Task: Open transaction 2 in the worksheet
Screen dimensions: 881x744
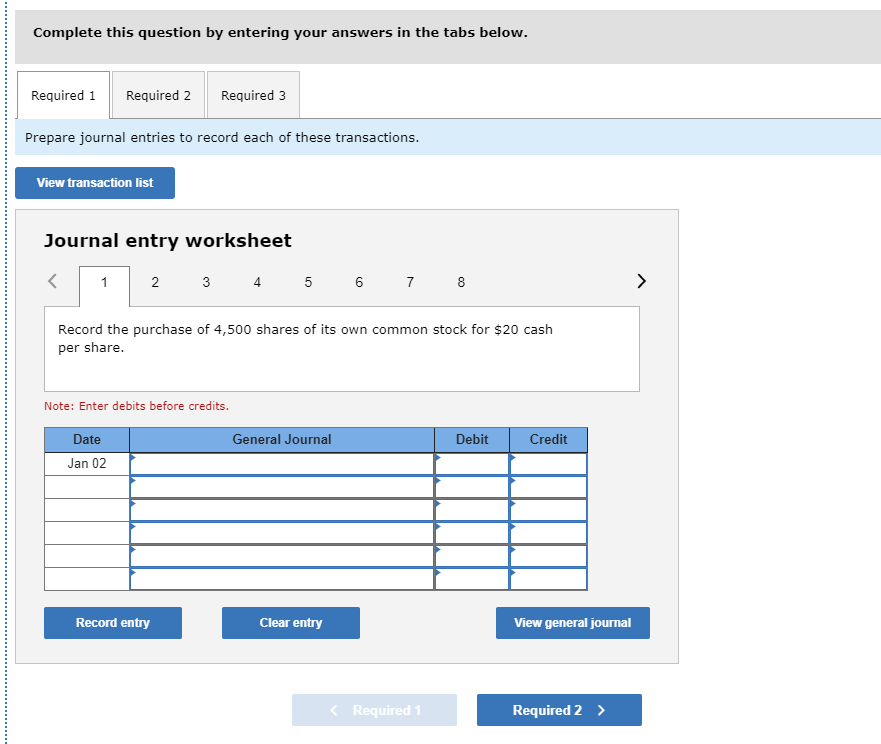Action: 155,282
